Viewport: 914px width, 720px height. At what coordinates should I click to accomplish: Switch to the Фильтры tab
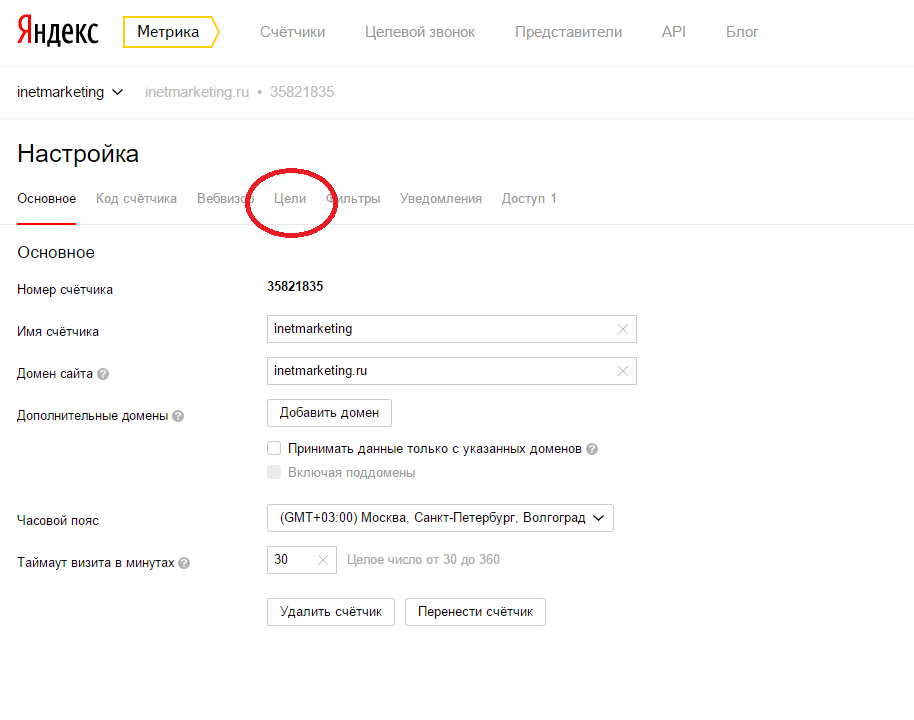point(353,199)
